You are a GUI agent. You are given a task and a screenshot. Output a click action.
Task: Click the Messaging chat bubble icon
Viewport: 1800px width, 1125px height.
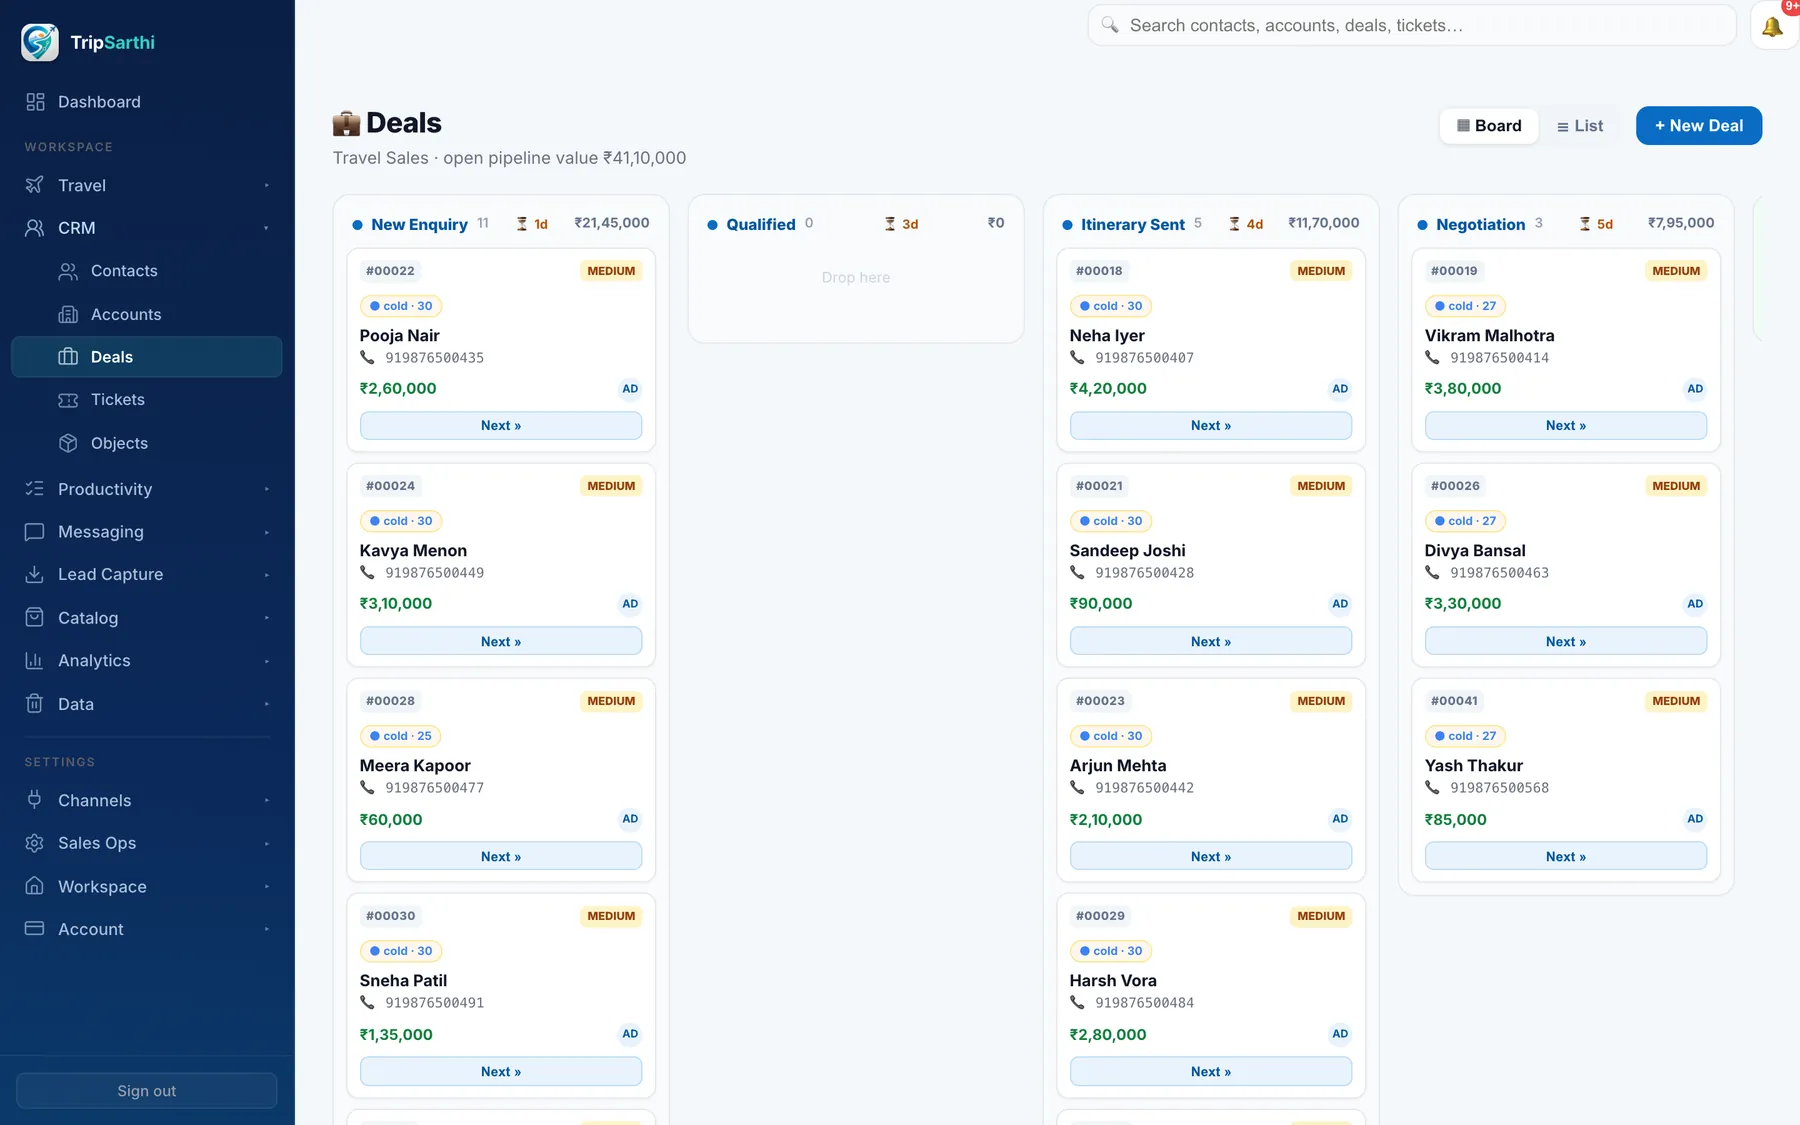[x=35, y=532]
